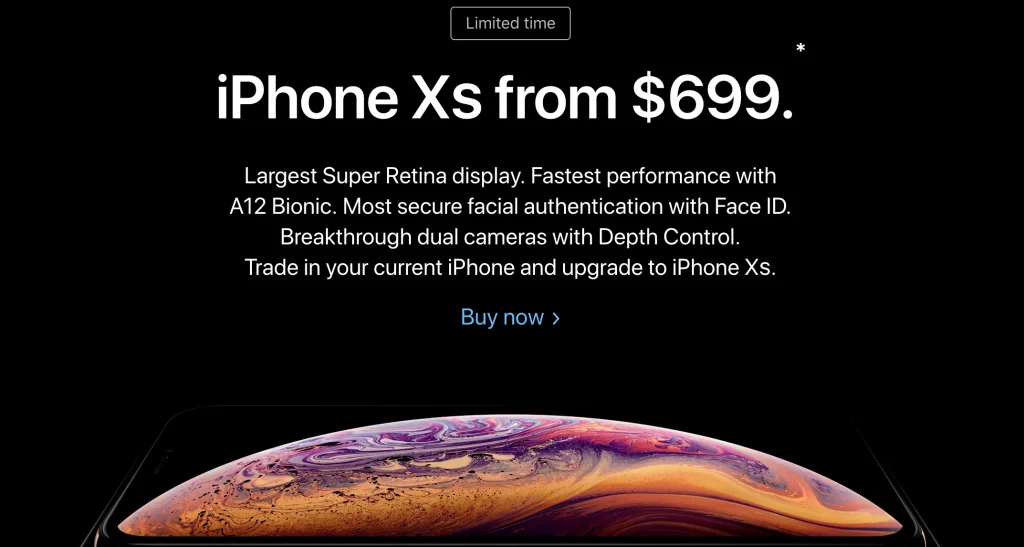Click the Limited time badge
1024x547 pixels.
coord(510,23)
